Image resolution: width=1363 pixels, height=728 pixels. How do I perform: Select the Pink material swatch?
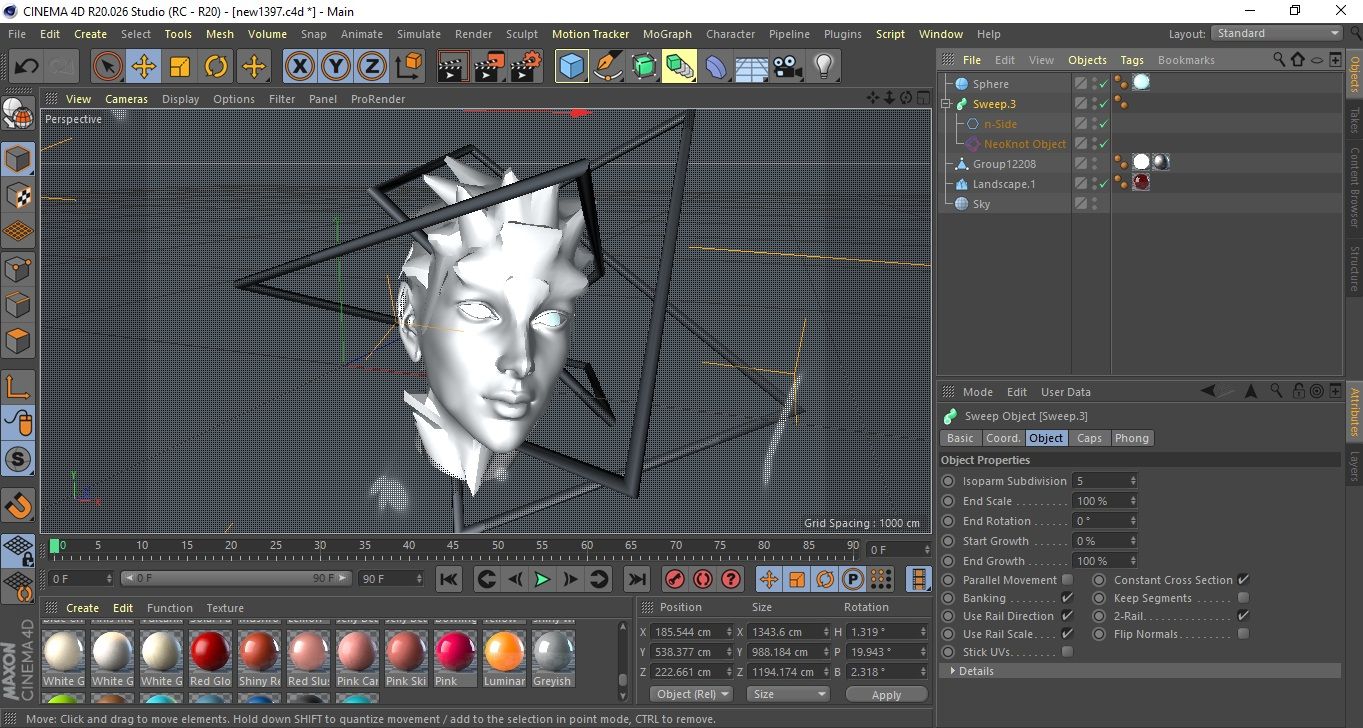tap(455, 659)
